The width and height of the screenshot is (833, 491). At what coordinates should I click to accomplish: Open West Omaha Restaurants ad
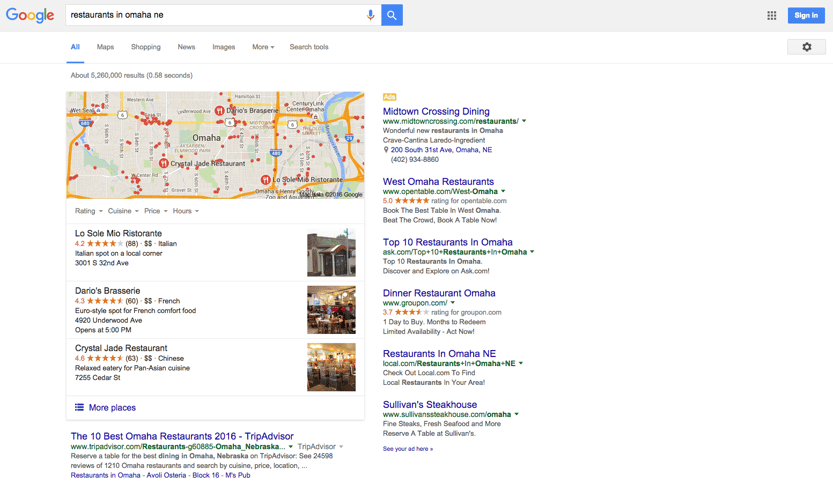click(x=438, y=182)
